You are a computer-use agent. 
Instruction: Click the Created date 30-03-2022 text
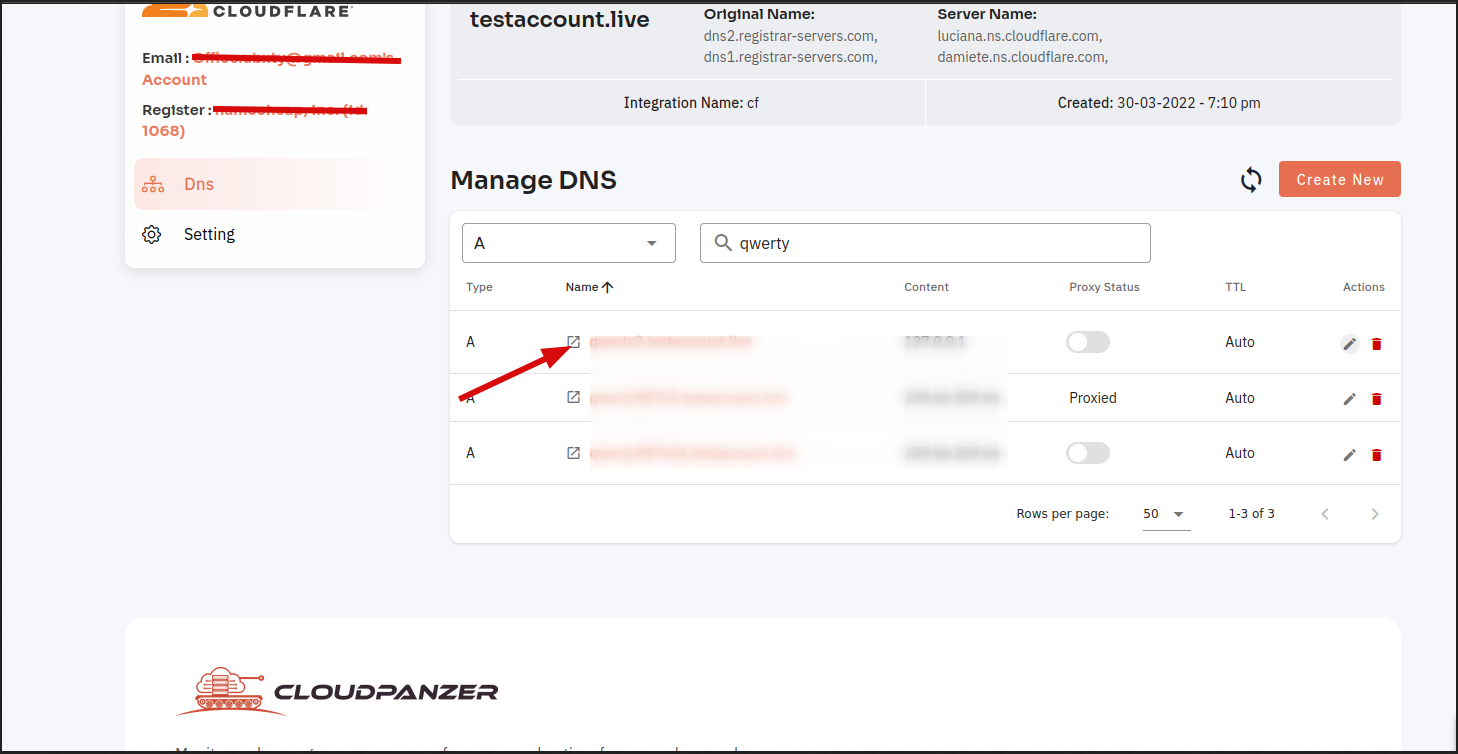pyautogui.click(x=1159, y=103)
